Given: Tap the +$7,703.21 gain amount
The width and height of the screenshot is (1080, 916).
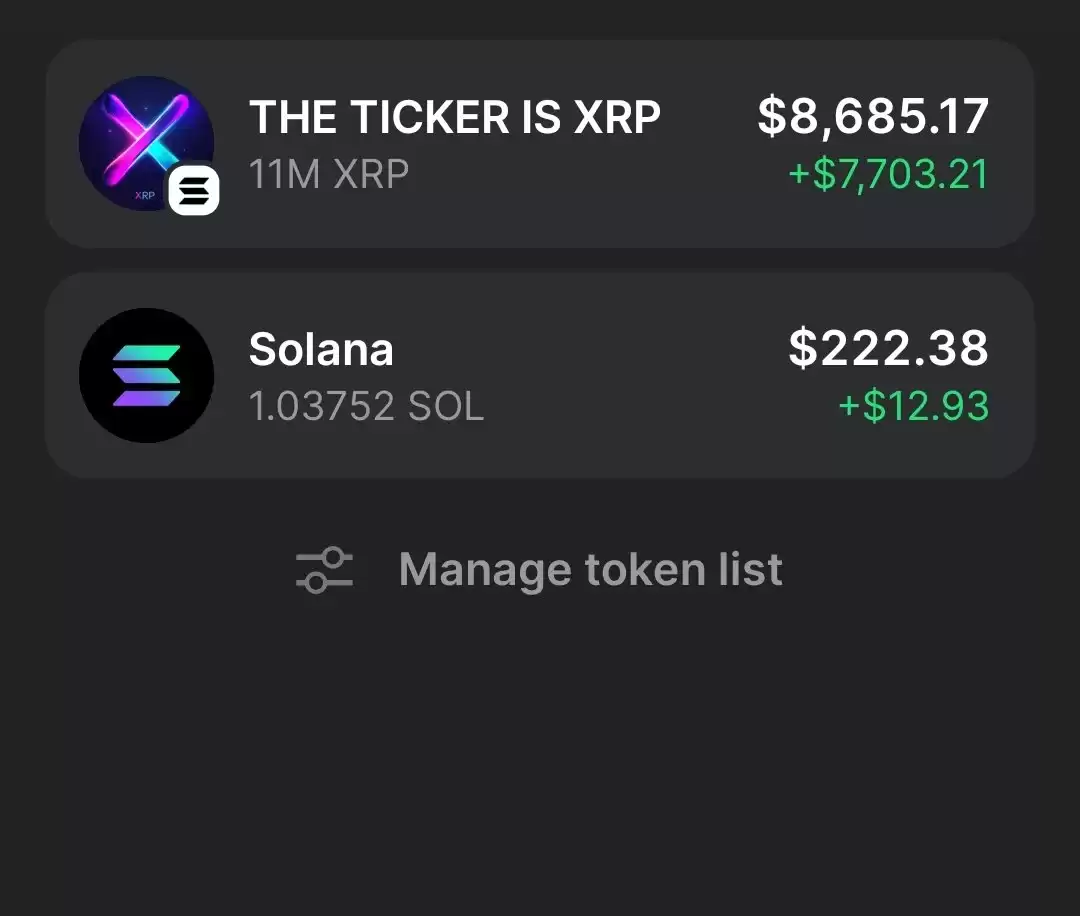Looking at the screenshot, I should click(889, 174).
